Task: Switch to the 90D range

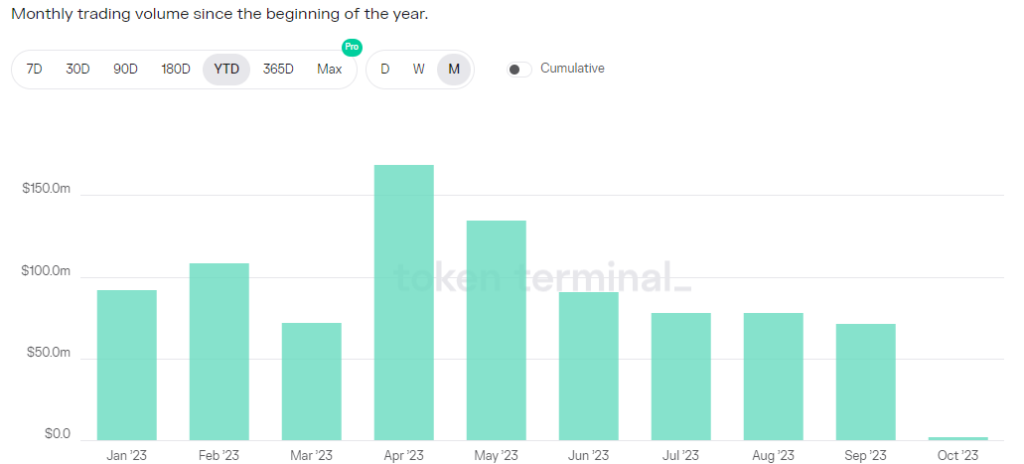Action: [126, 69]
